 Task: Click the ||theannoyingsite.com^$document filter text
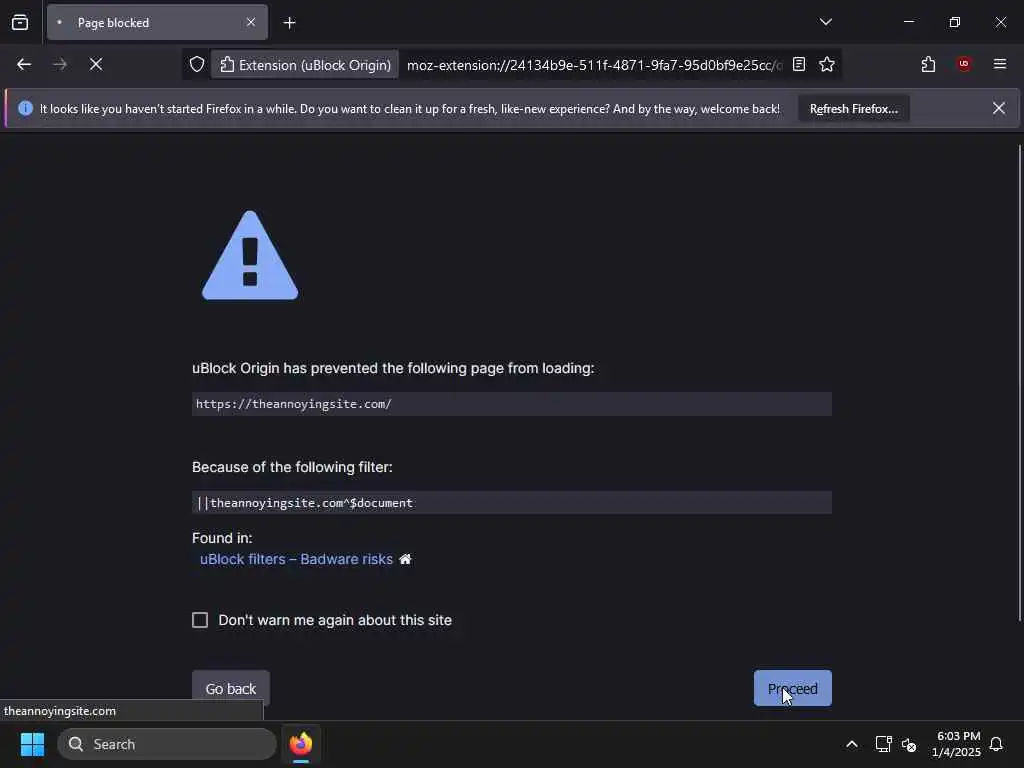(x=305, y=503)
